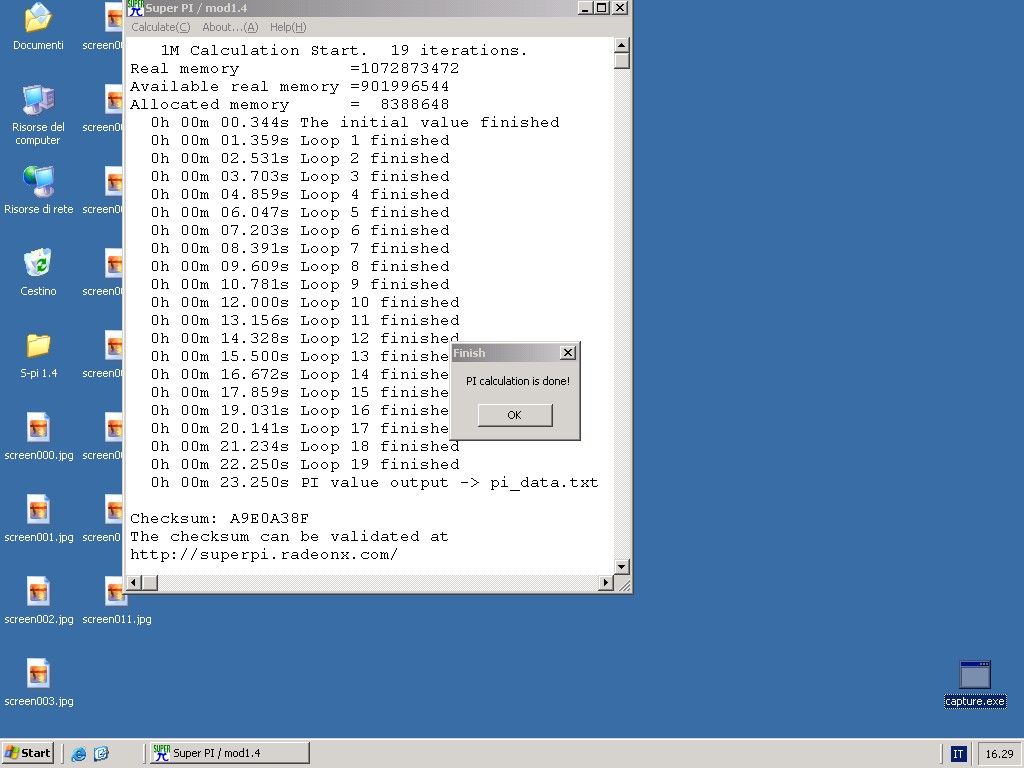Image resolution: width=1024 pixels, height=768 pixels.
Task: Click 'PI calculation is done!' message text
Action: [x=517, y=381]
